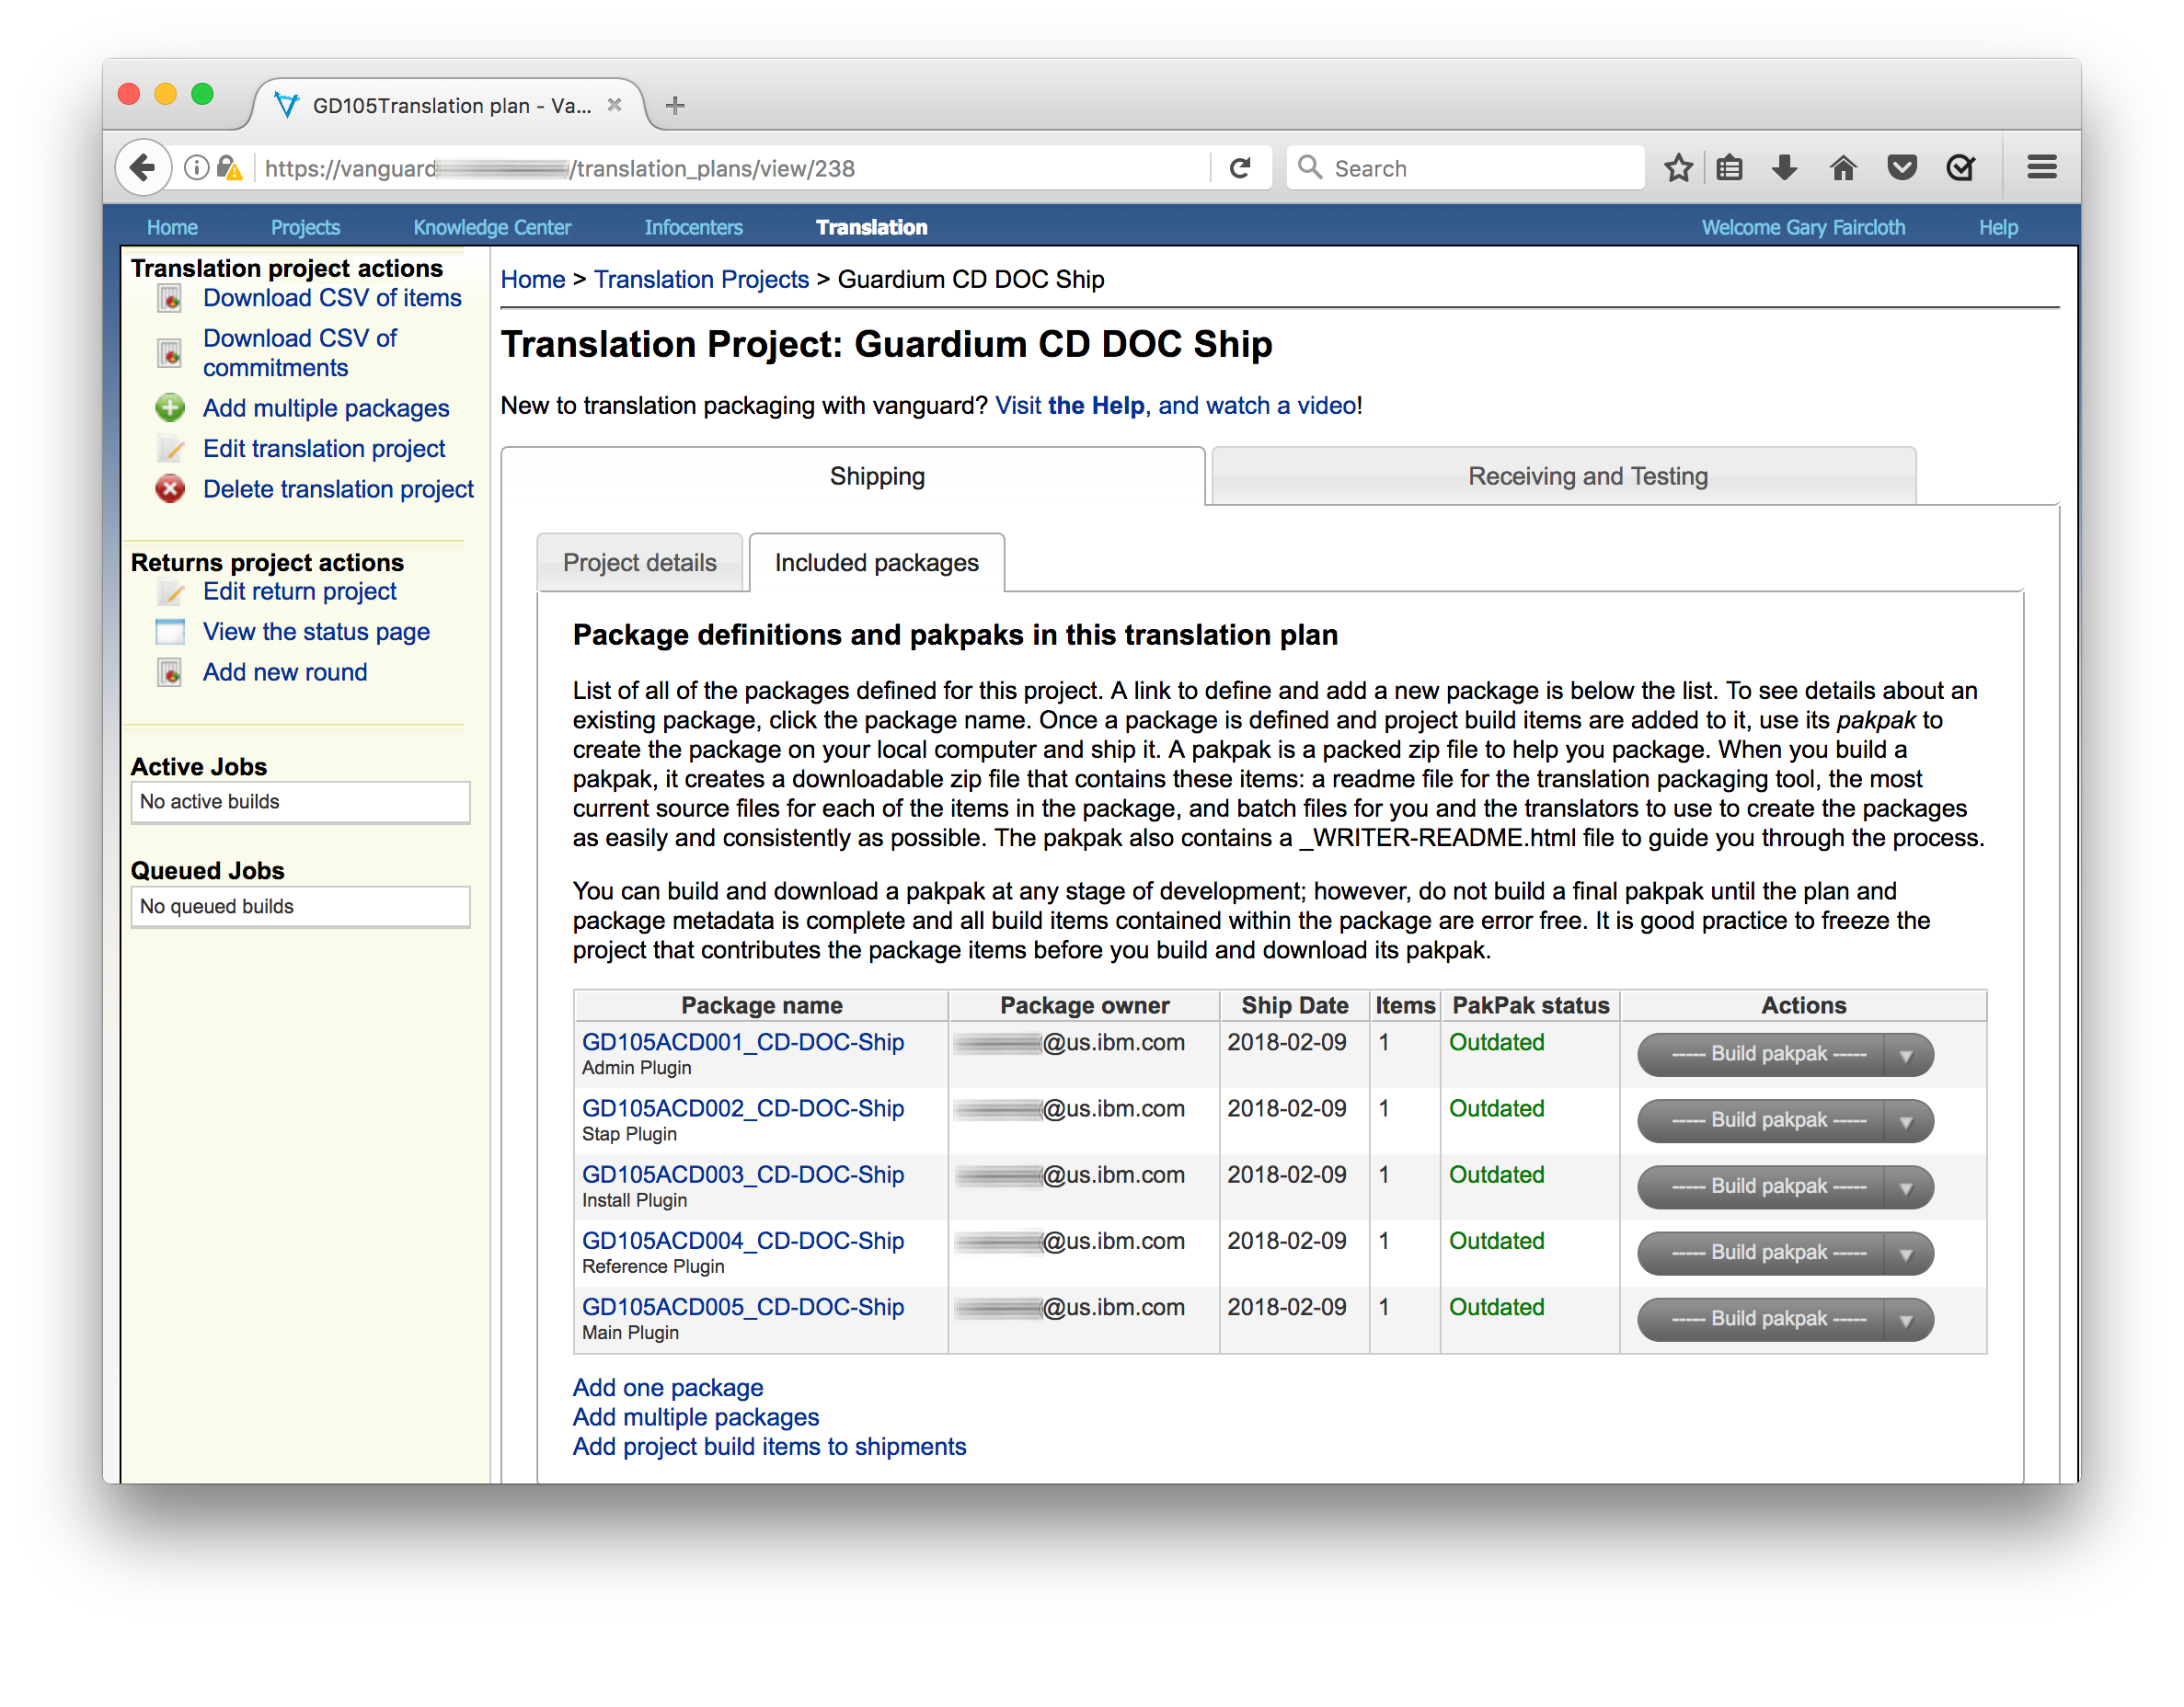Click the bookmark star icon

1678,168
